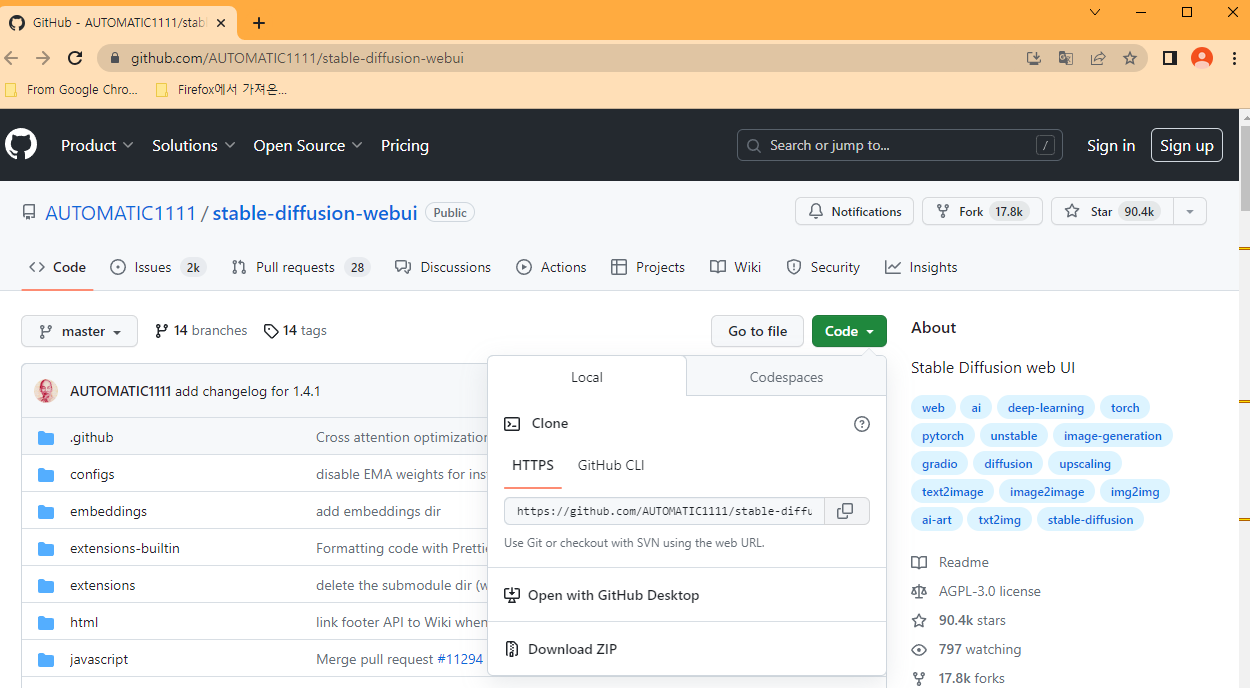The height and width of the screenshot is (688, 1250).
Task: Open the Chrome tab search chevron
Action: pyautogui.click(x=1095, y=12)
